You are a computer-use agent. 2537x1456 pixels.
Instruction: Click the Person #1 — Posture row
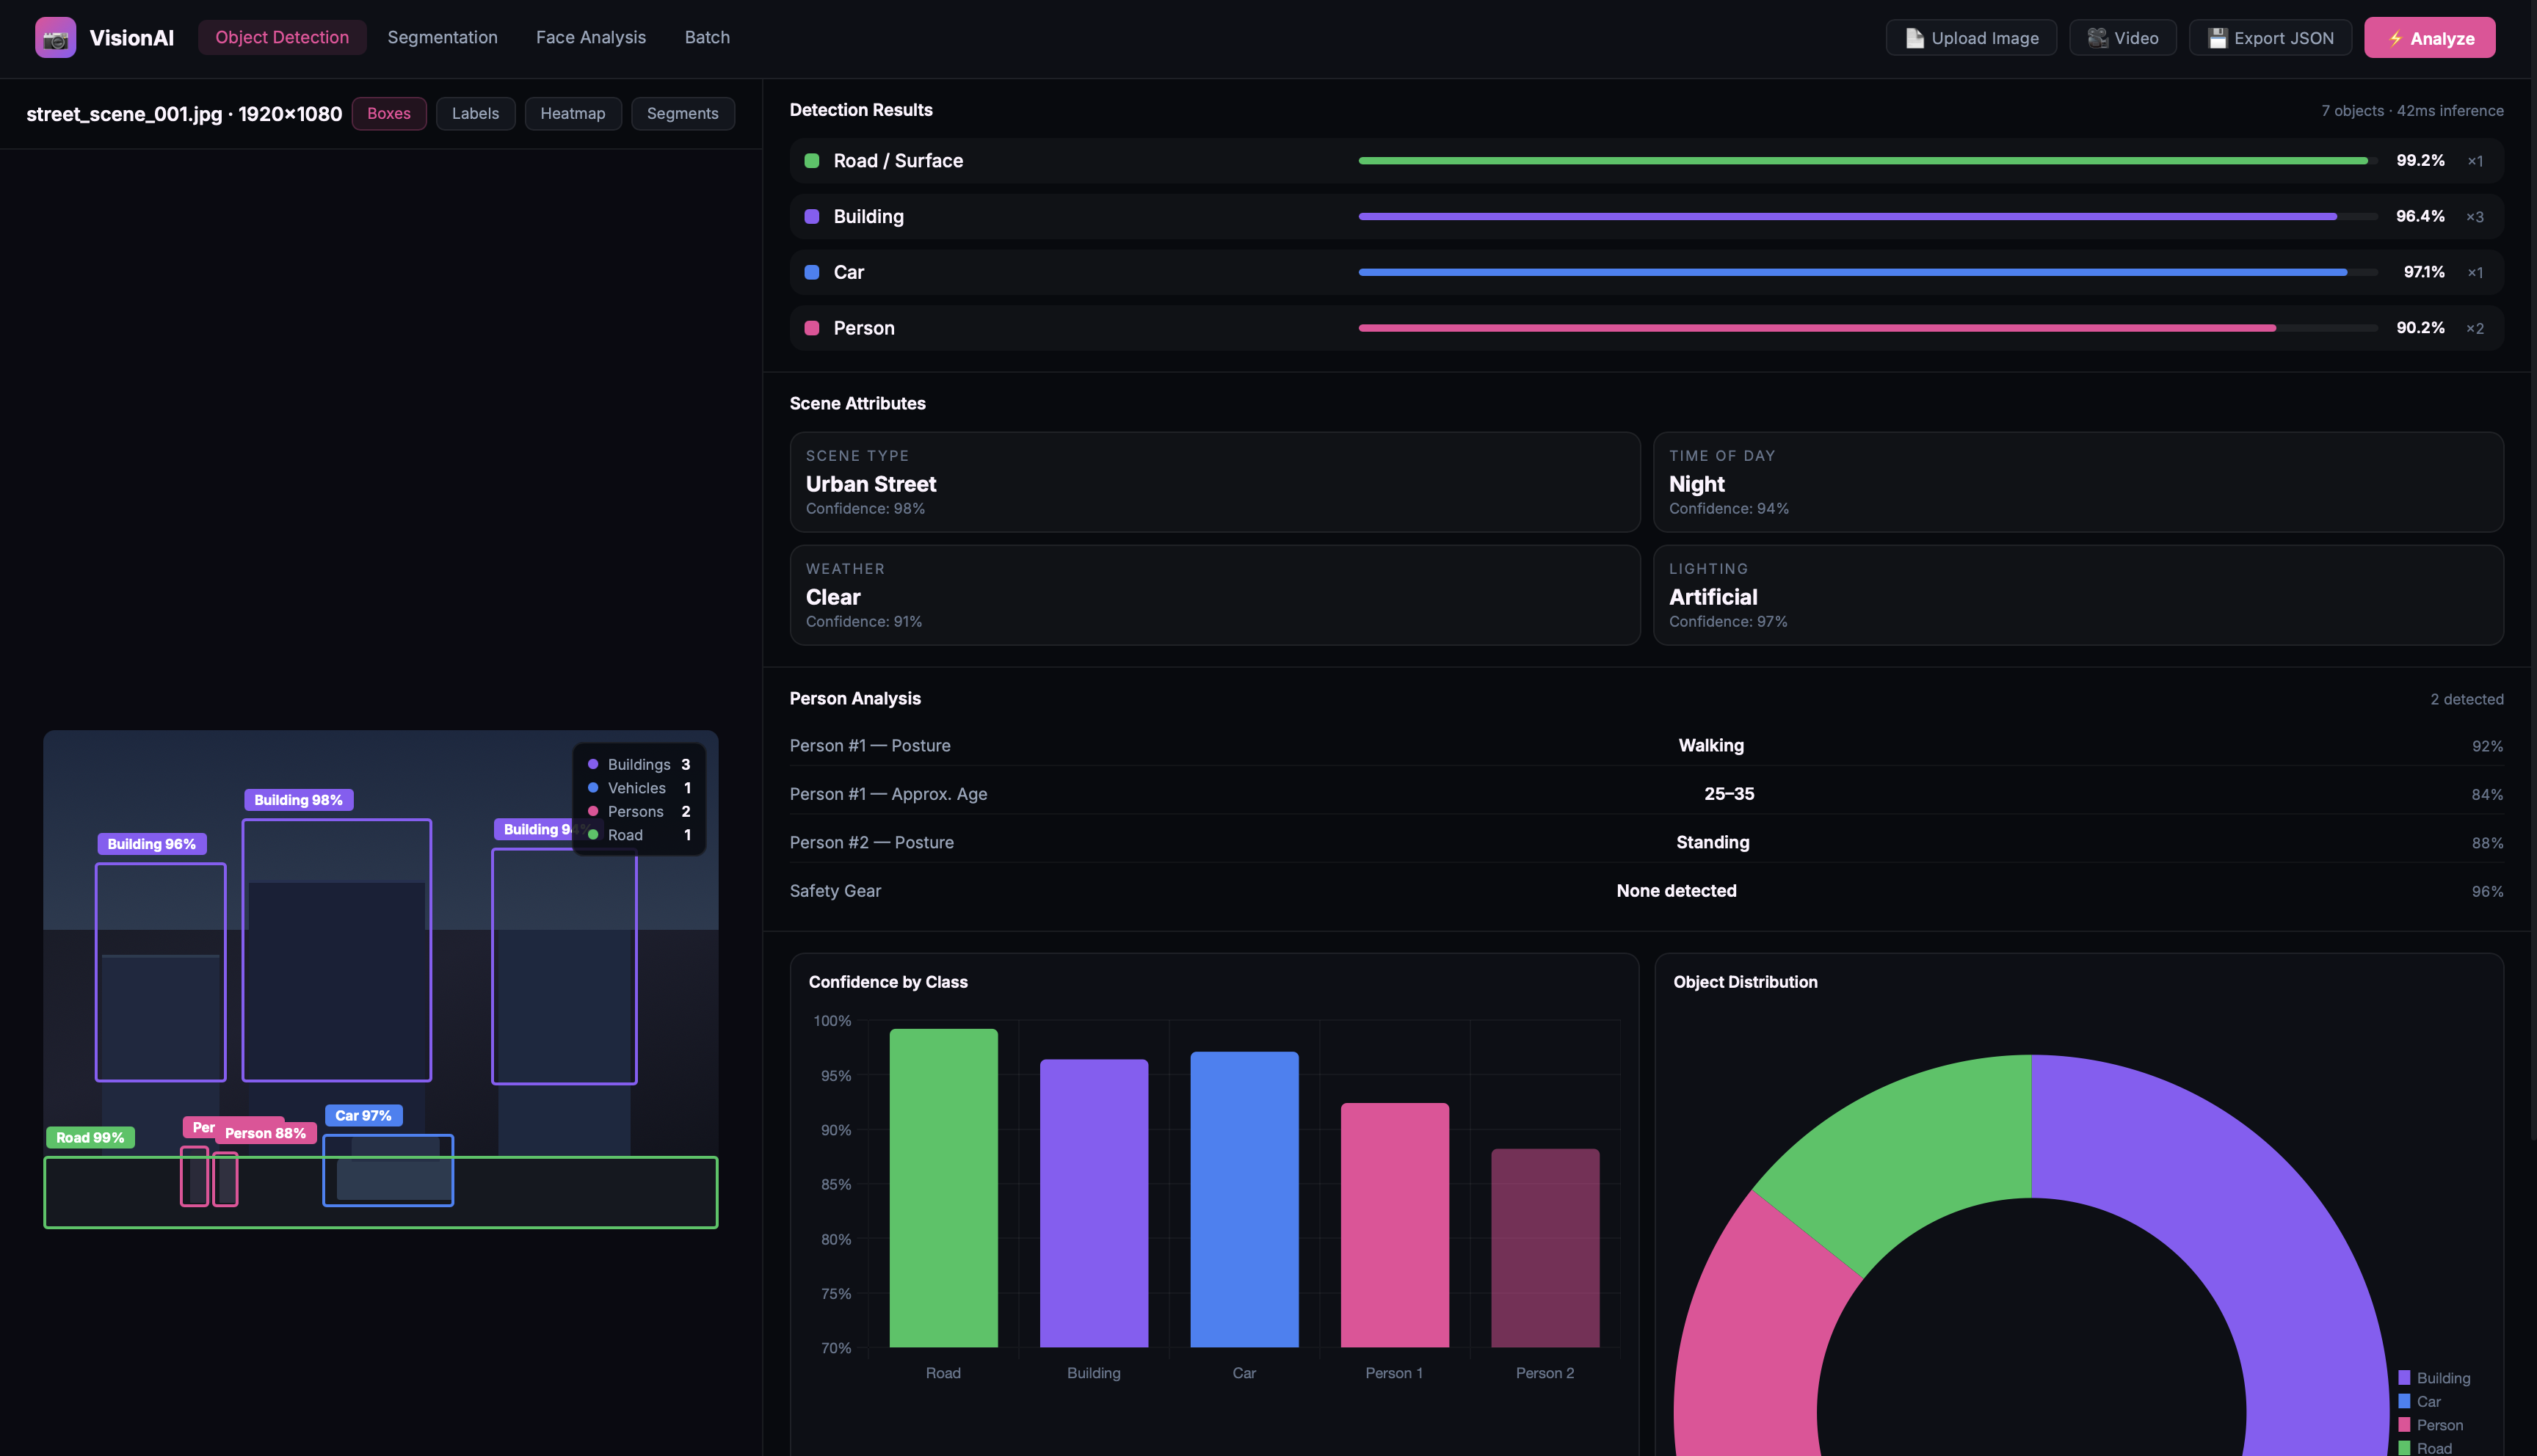1647,746
